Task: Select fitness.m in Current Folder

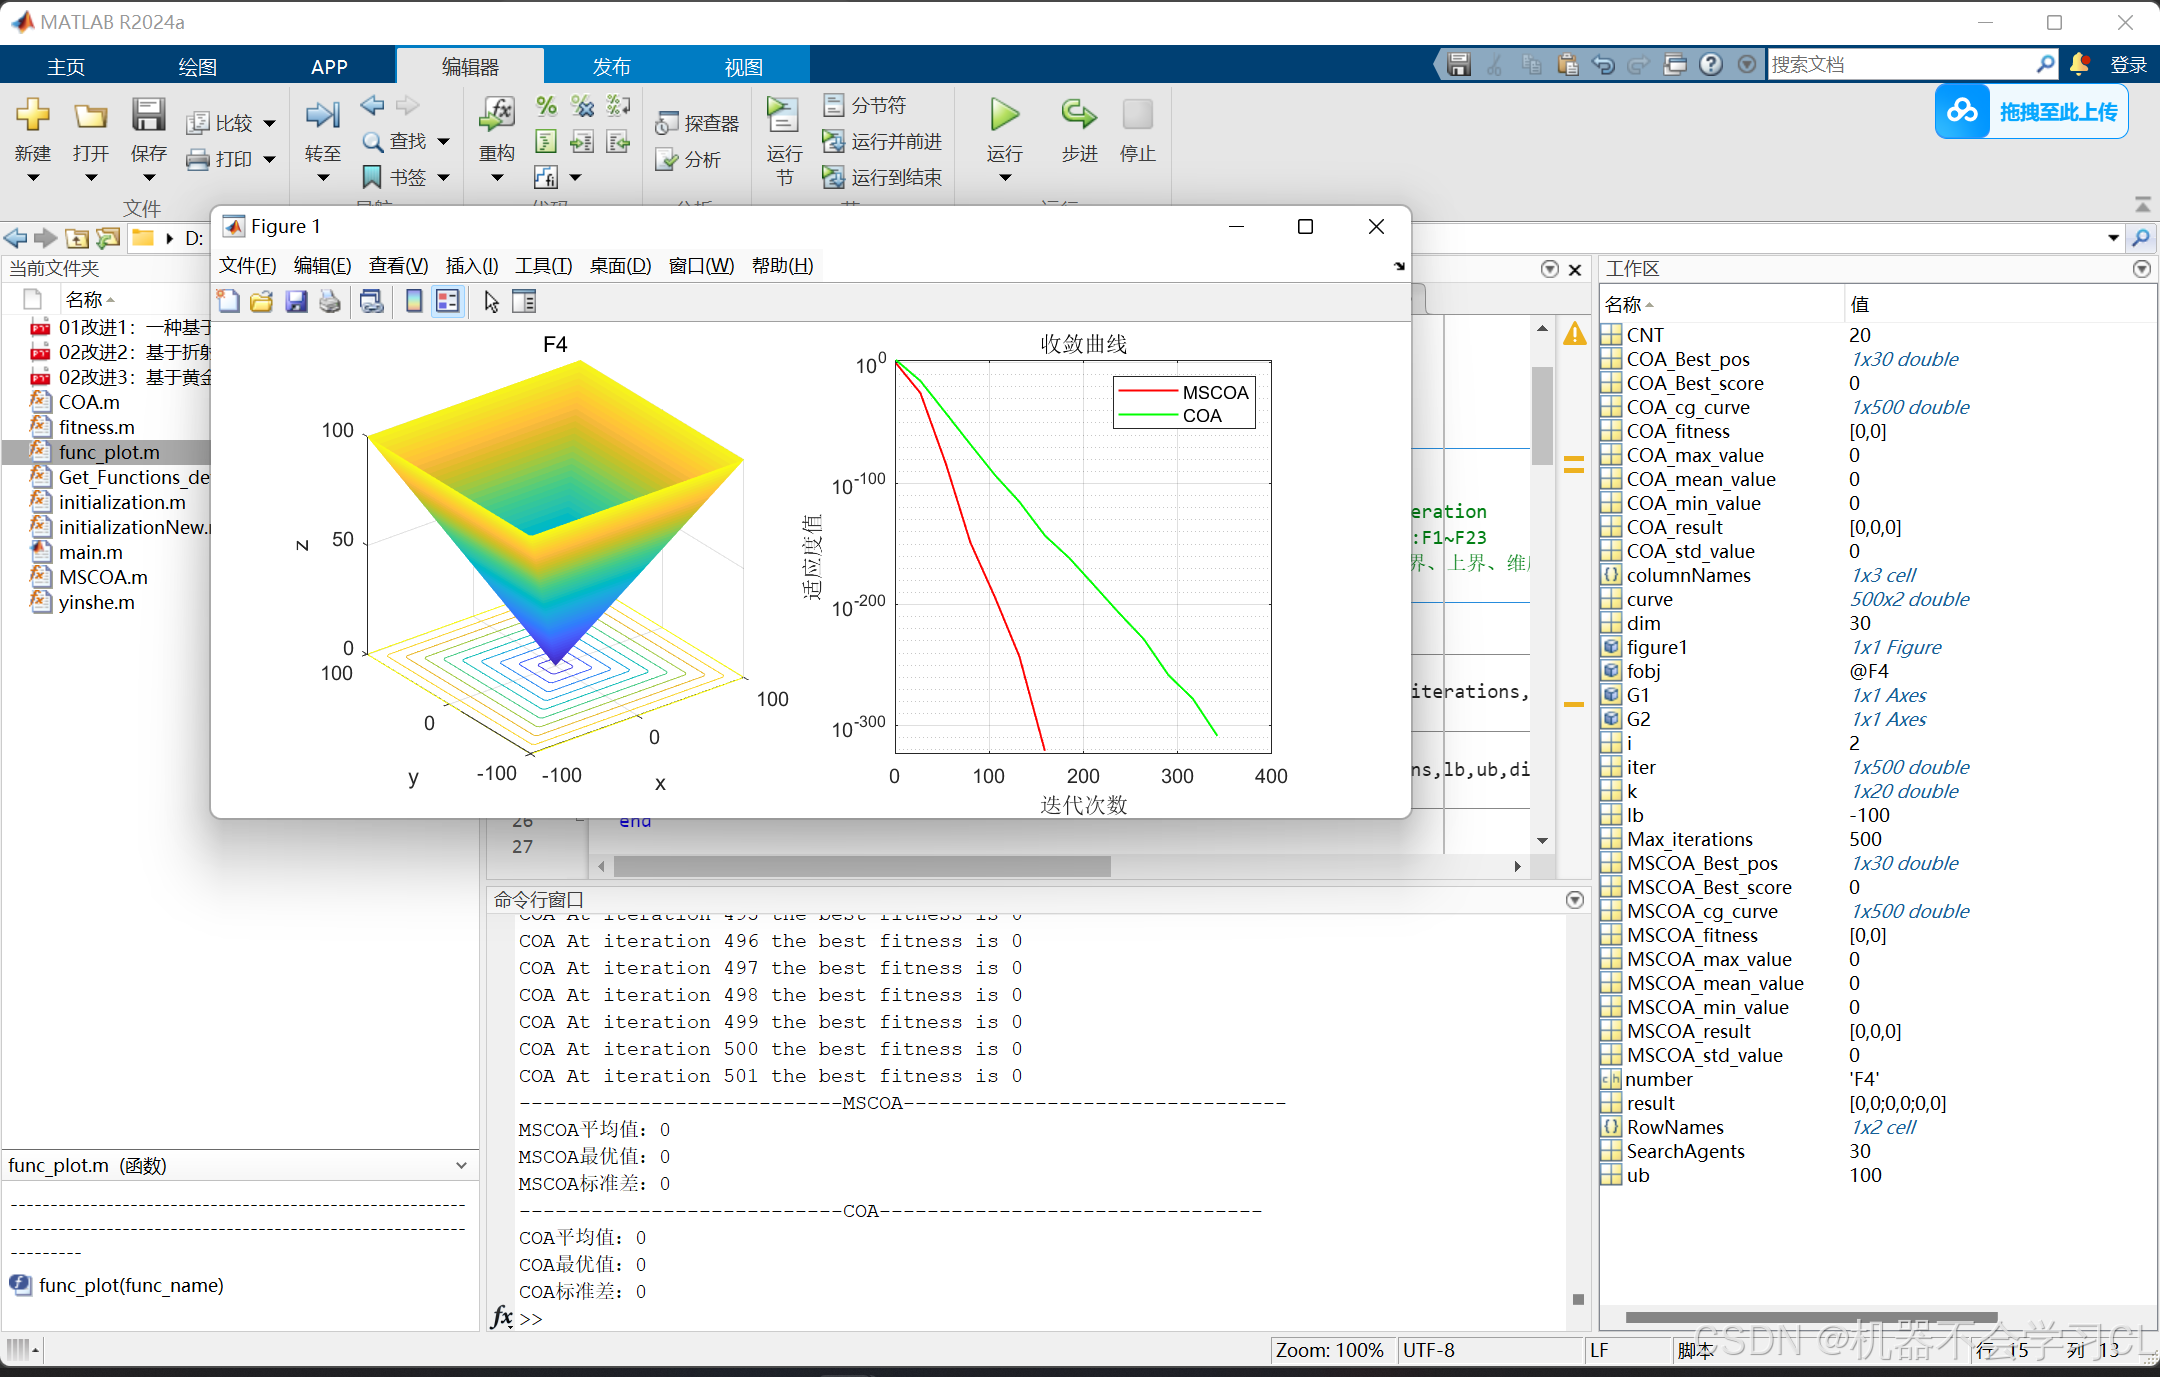Action: point(96,427)
